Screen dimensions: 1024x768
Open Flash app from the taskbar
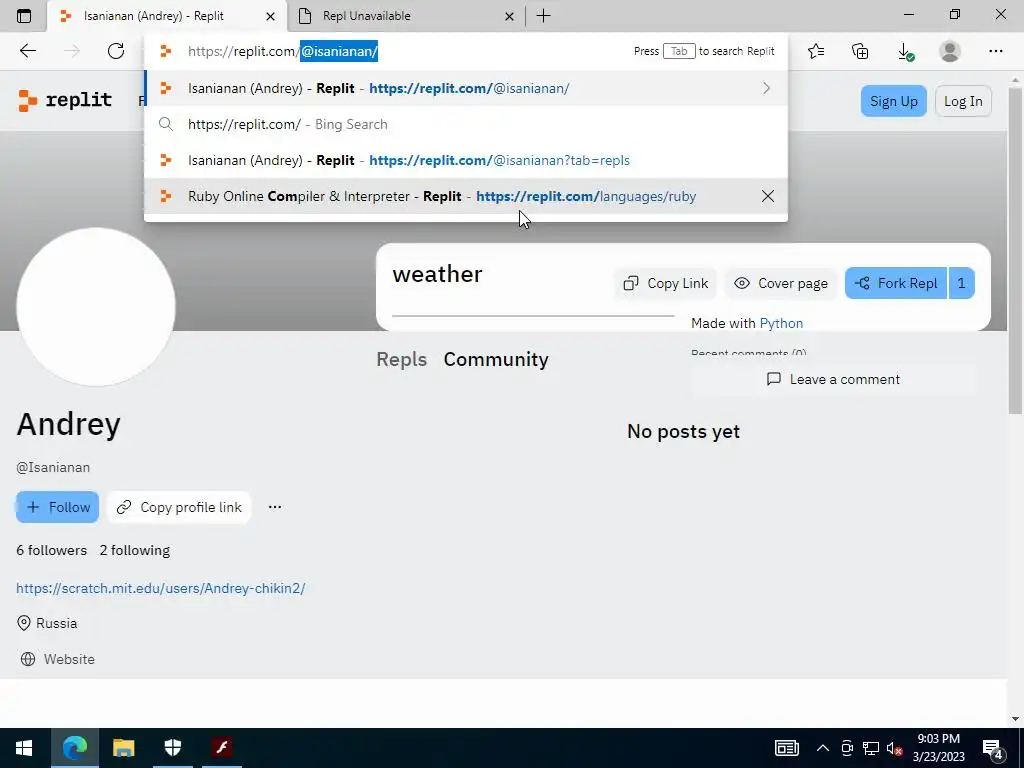(x=221, y=748)
